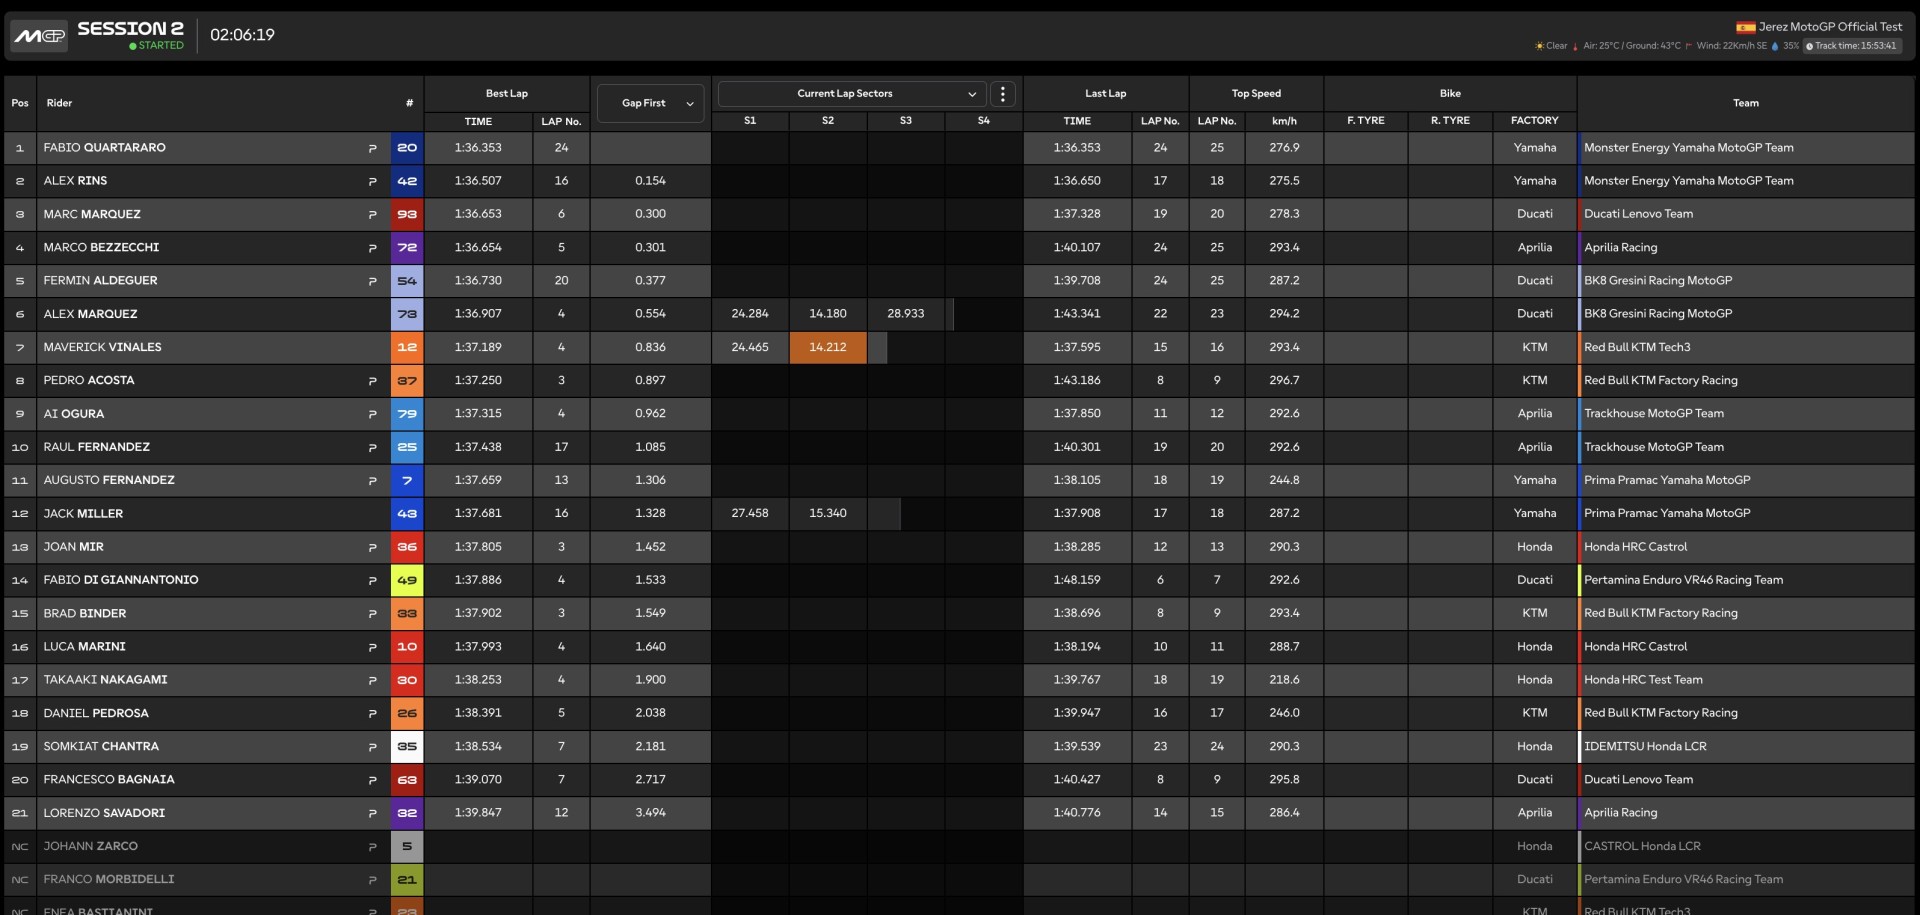Click the Last Lap column header
Screen dimensions: 1920x915
pyautogui.click(x=1106, y=94)
